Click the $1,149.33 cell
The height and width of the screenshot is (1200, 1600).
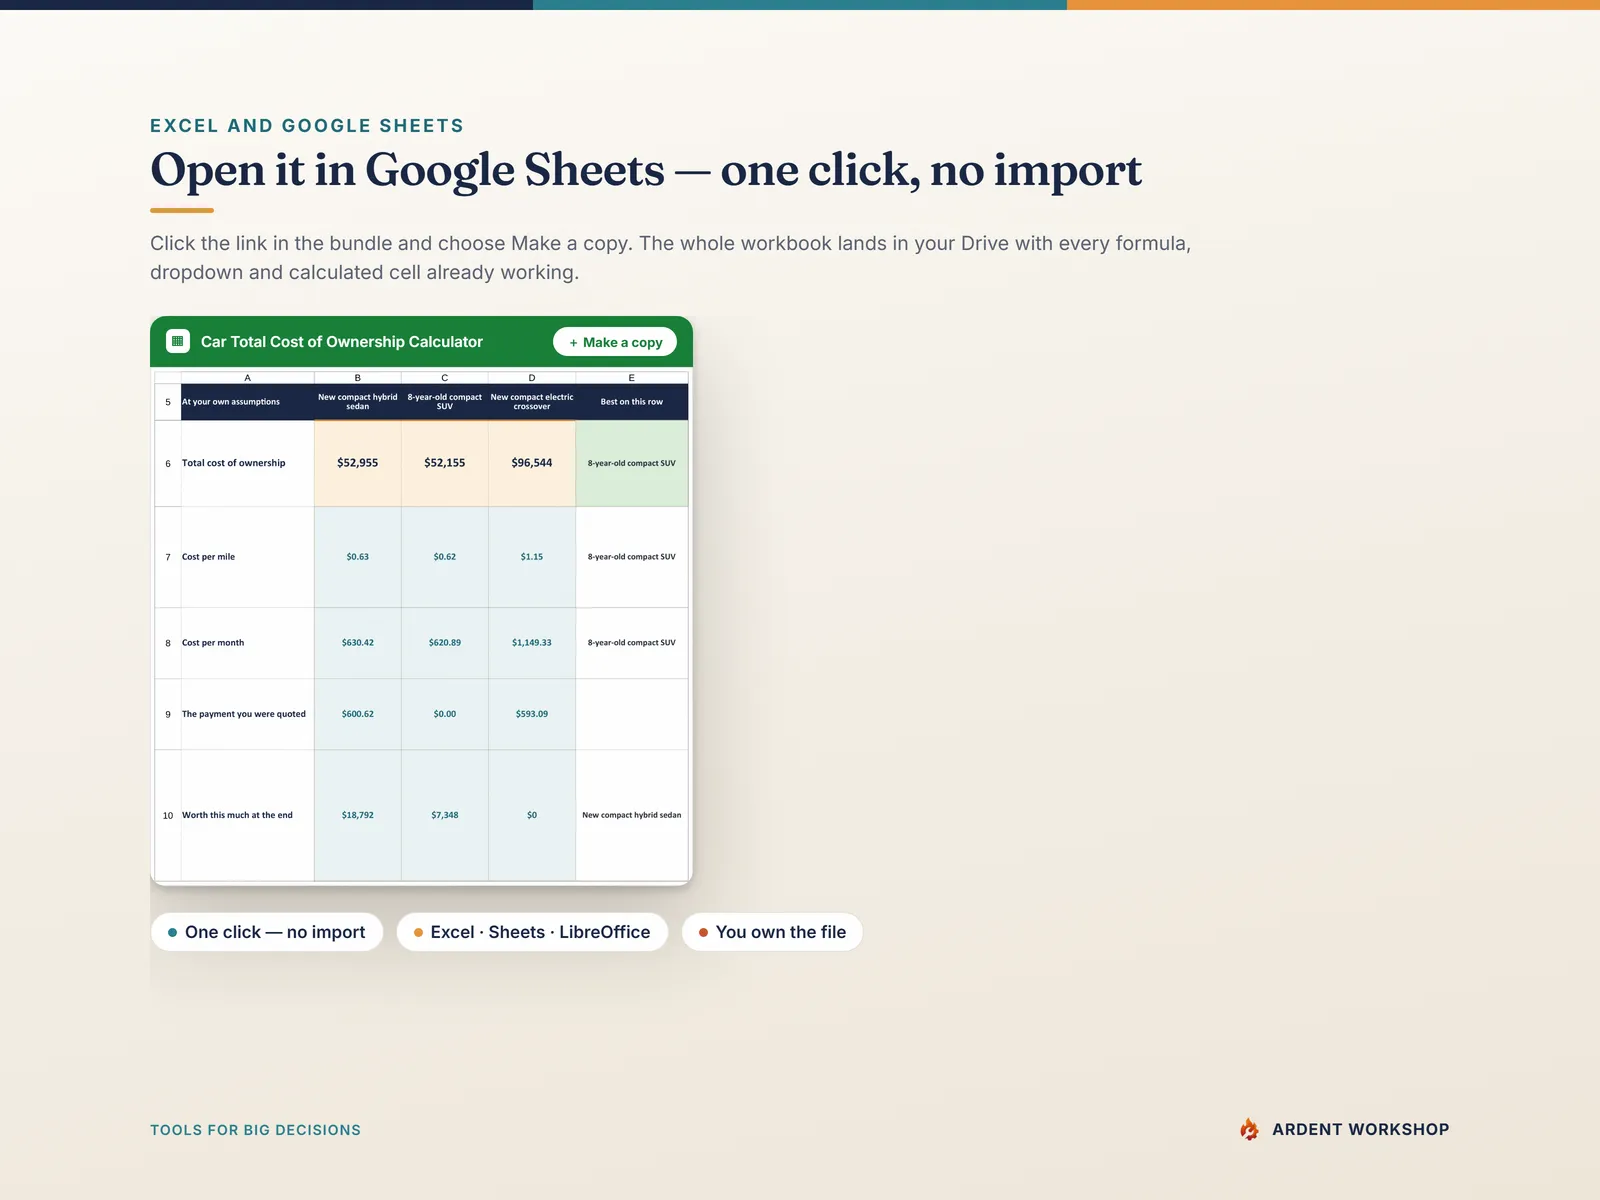pyautogui.click(x=532, y=643)
